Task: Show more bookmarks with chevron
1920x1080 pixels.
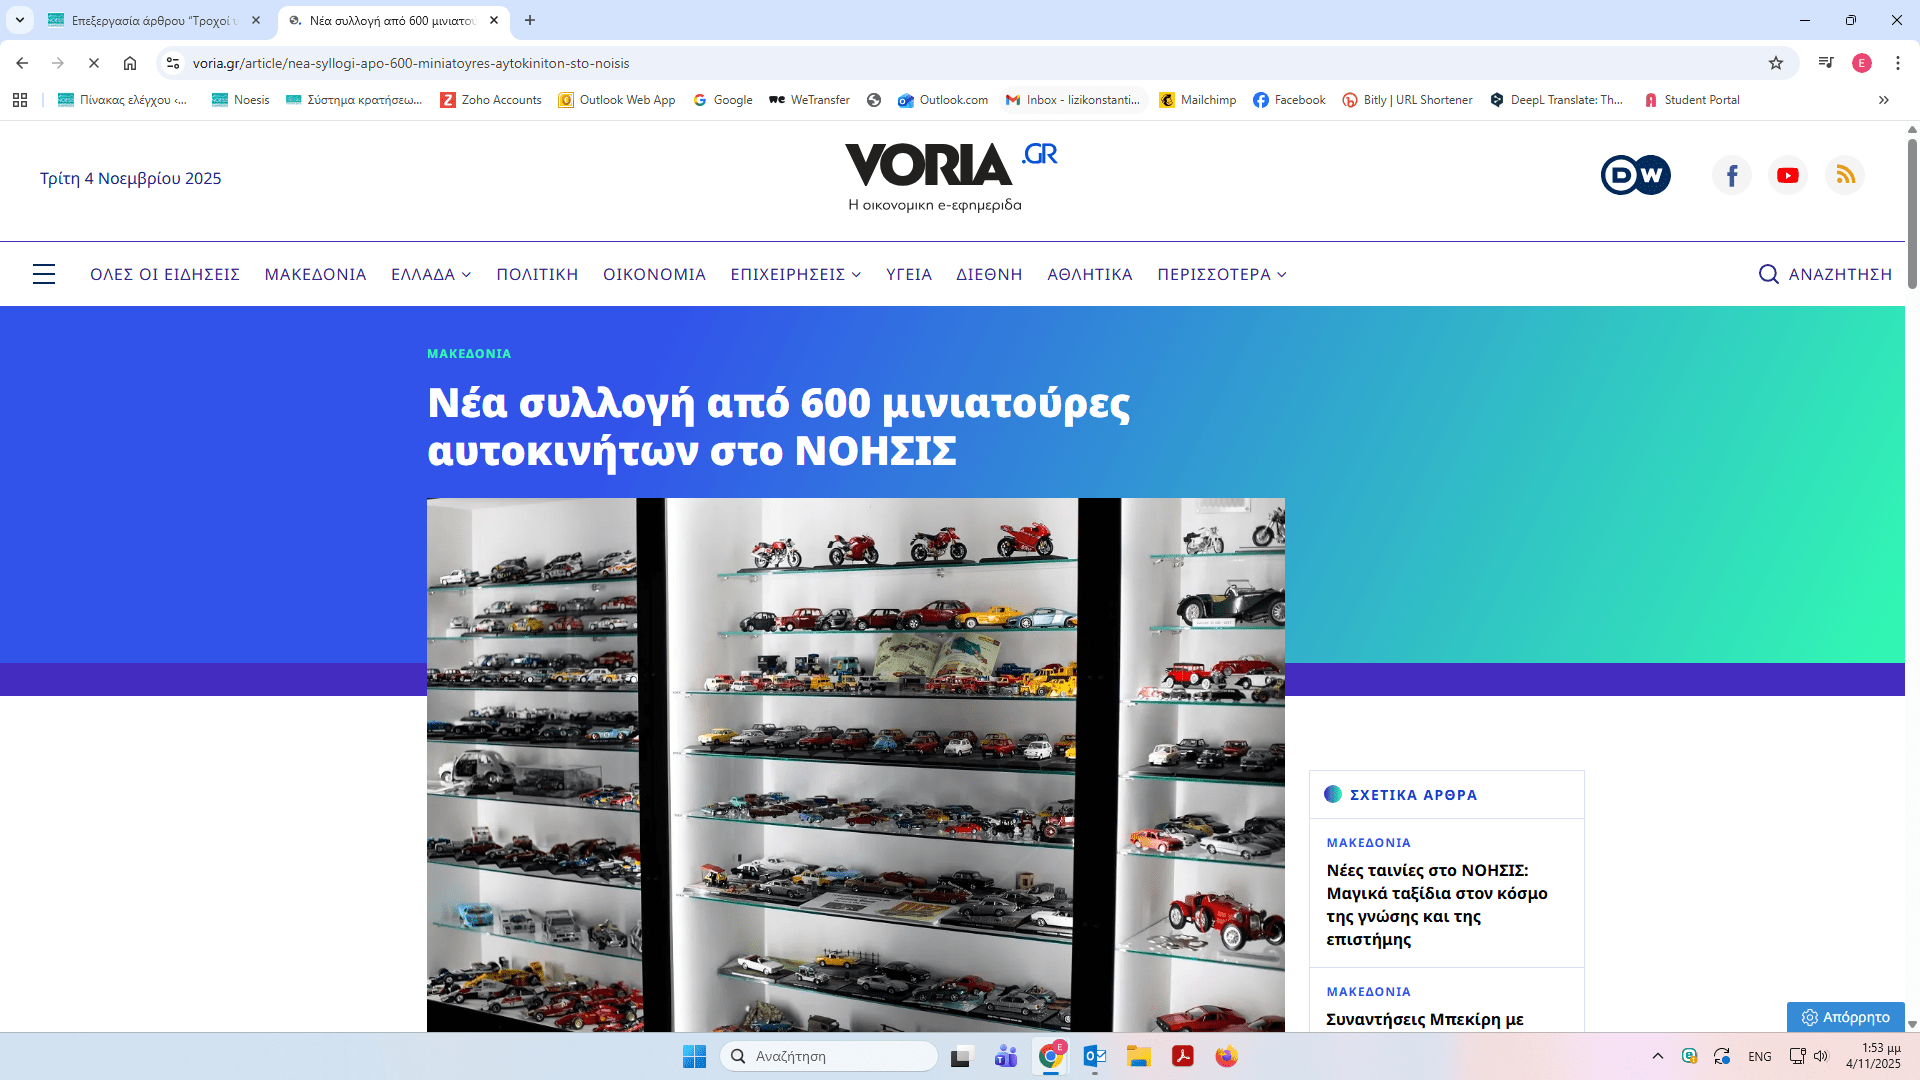Action: pyautogui.click(x=1884, y=100)
